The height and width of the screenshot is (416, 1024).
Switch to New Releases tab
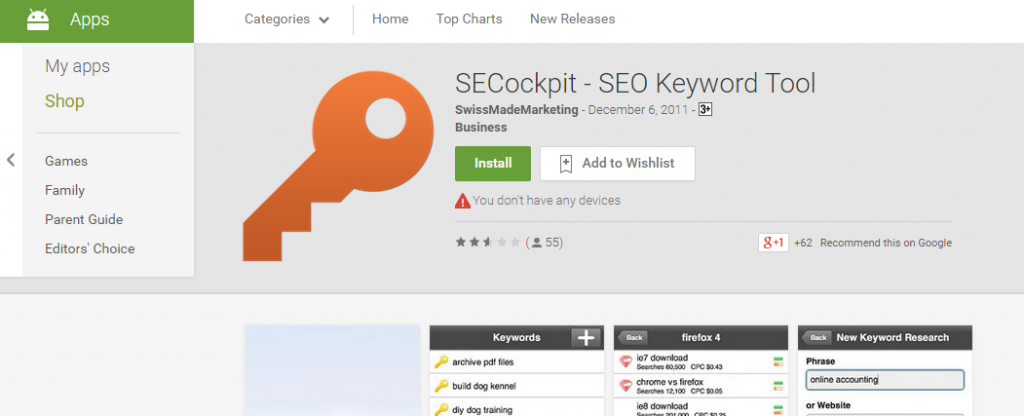pyautogui.click(x=572, y=20)
